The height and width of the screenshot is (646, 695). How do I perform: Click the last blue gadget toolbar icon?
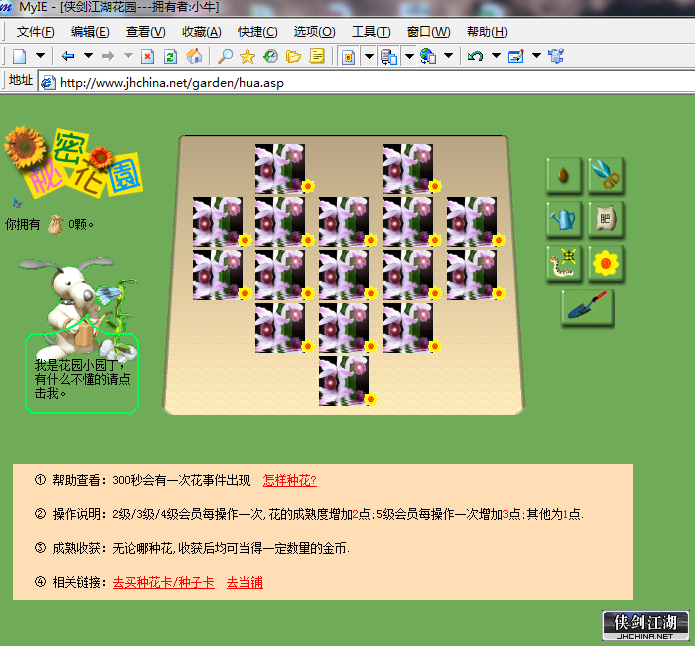coord(556,56)
